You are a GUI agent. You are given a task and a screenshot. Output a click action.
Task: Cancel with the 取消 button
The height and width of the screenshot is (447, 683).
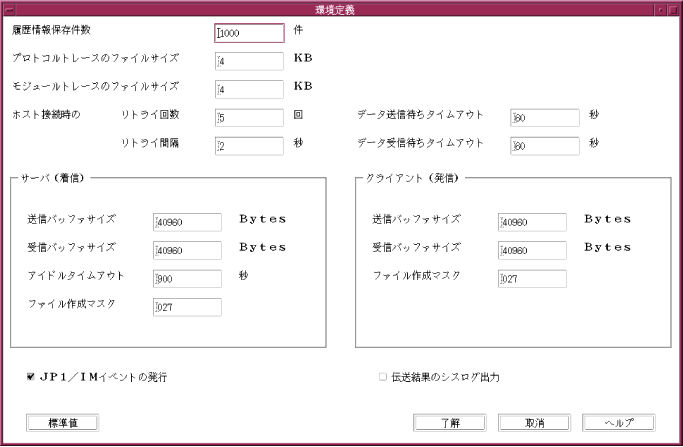[534, 423]
